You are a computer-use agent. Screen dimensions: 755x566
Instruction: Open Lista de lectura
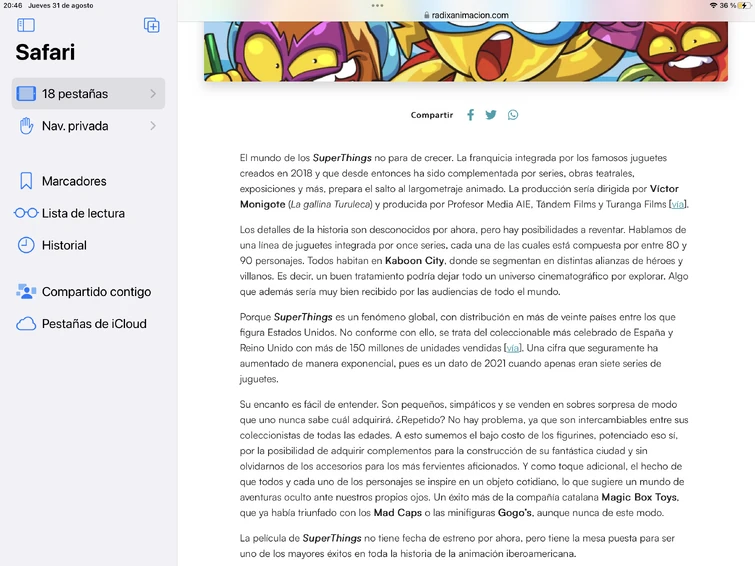[x=88, y=213]
